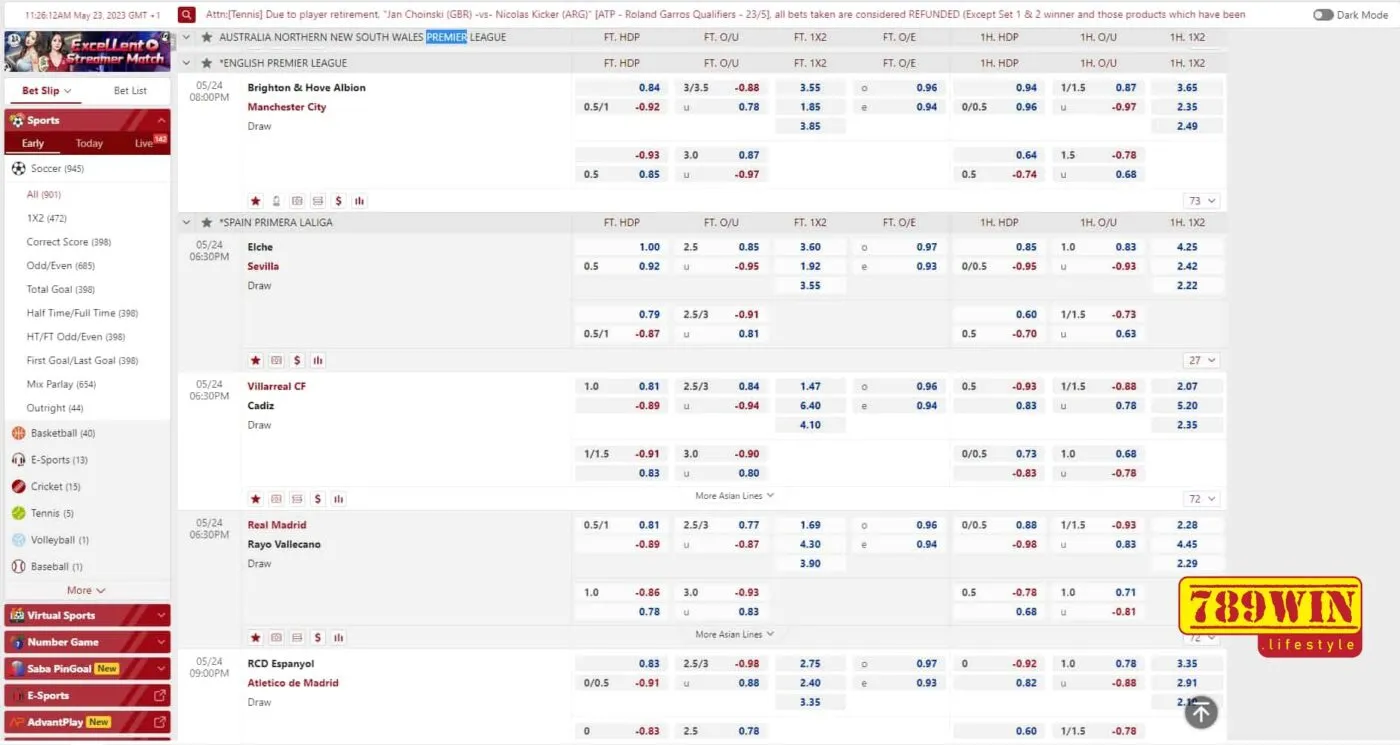Click the red search icon
The height and width of the screenshot is (745, 1400).
(x=187, y=15)
